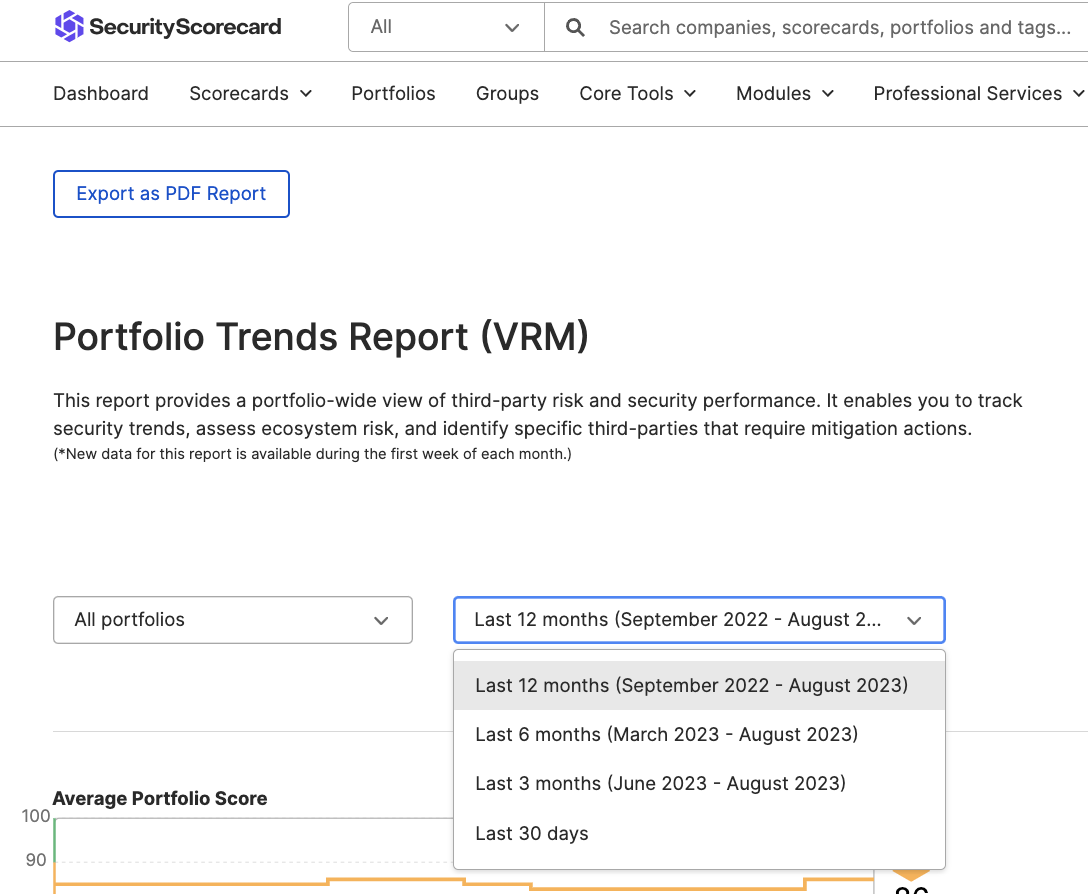Click Export as PDF Report button

171,194
